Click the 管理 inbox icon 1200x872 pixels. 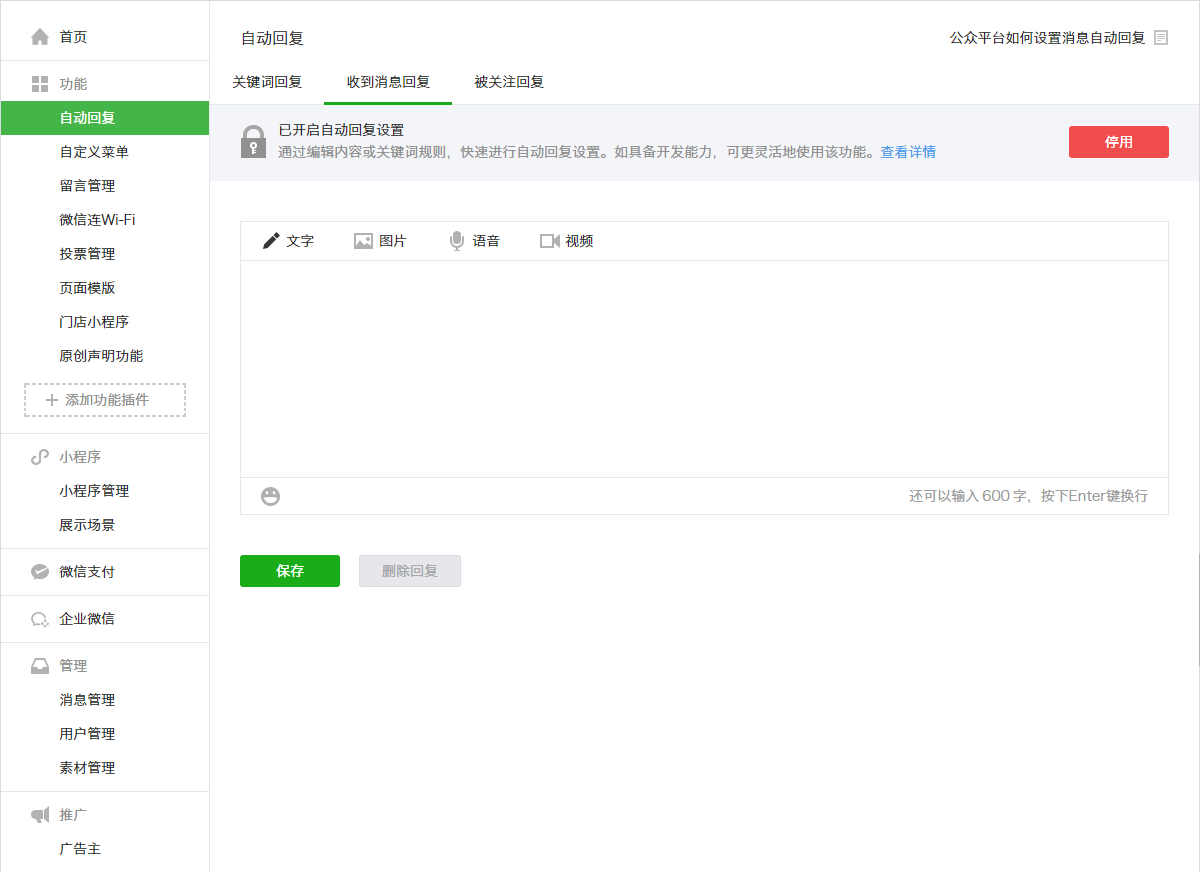(x=40, y=666)
